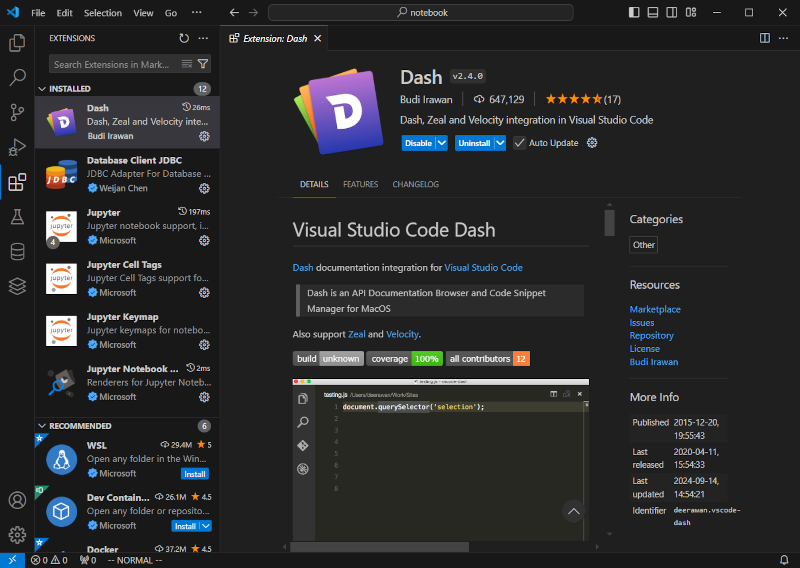The height and width of the screenshot is (568, 800).
Task: Open the Run and Debug view
Action: pyautogui.click(x=17, y=147)
